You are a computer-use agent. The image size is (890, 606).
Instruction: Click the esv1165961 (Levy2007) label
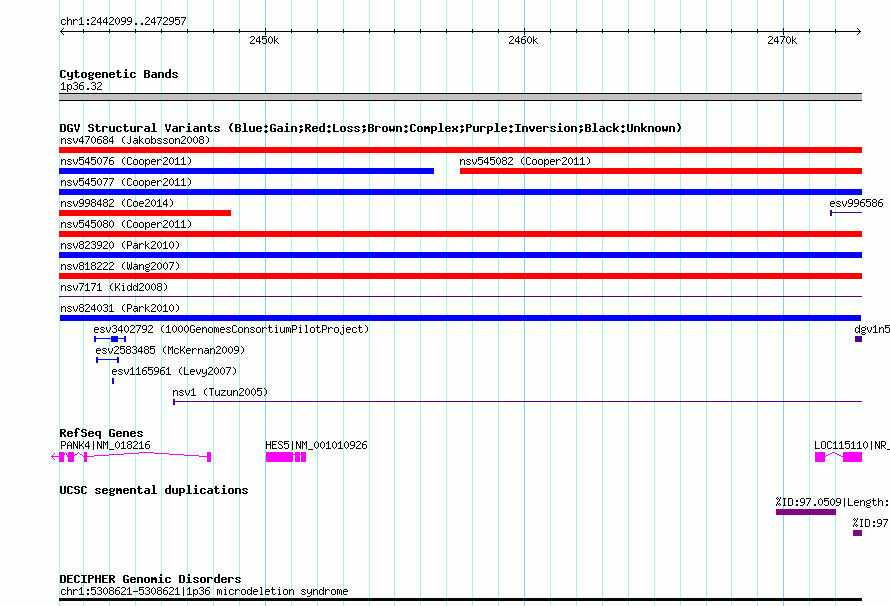174,371
